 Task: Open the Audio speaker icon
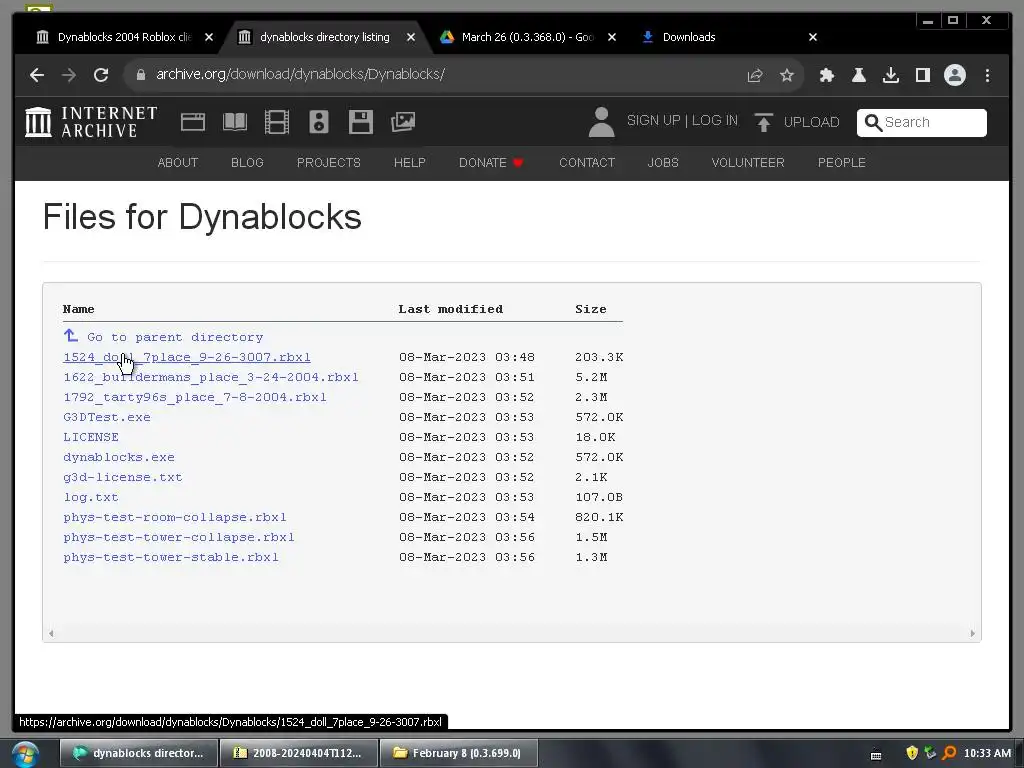click(319, 122)
